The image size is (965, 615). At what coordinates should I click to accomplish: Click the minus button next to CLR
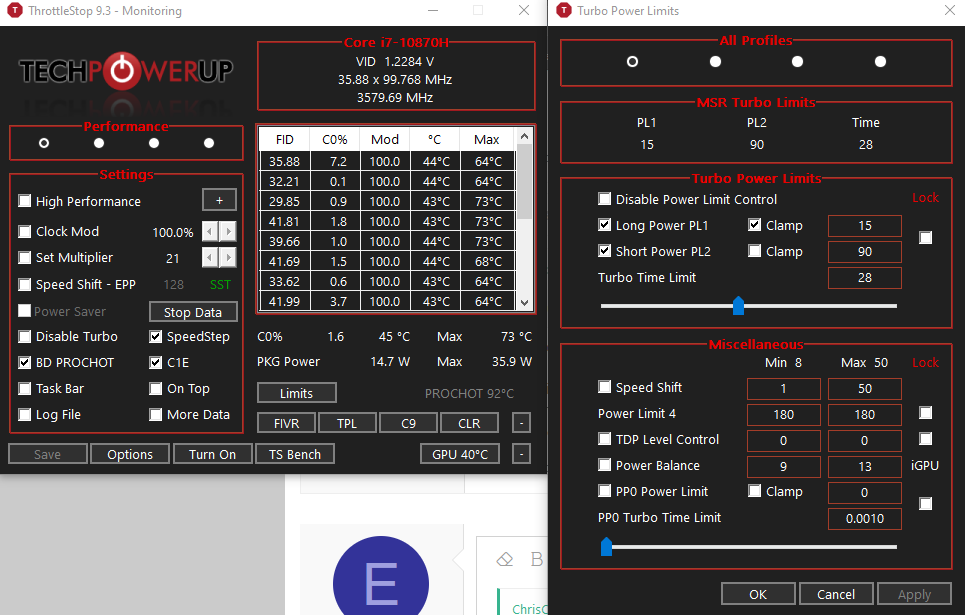521,423
